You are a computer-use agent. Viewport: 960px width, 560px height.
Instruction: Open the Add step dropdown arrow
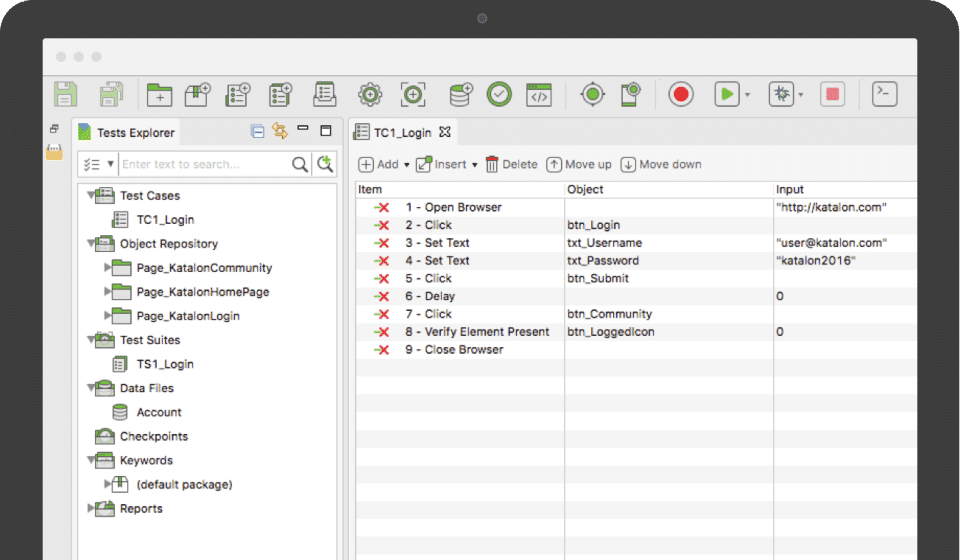406,165
